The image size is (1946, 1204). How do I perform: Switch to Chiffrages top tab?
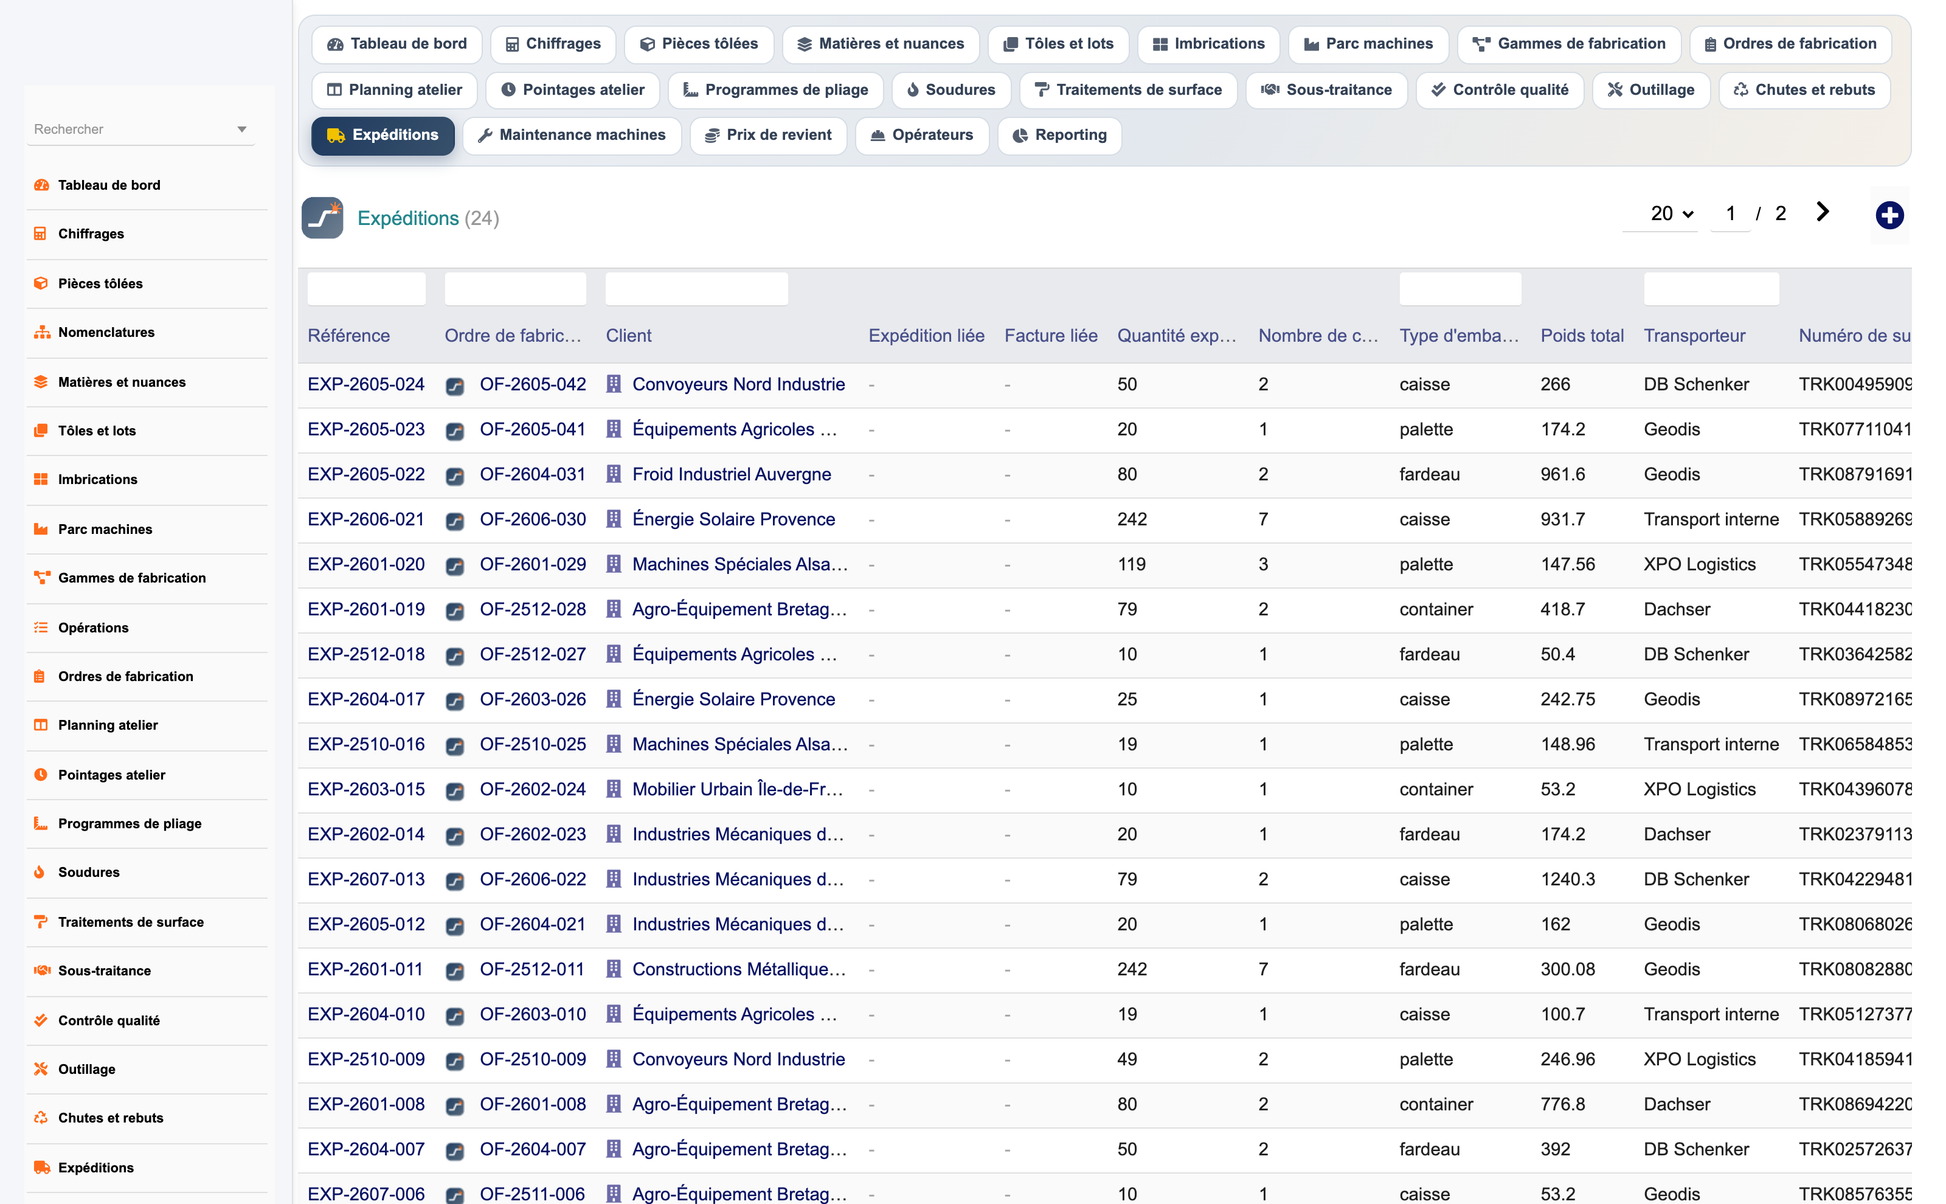pos(553,44)
